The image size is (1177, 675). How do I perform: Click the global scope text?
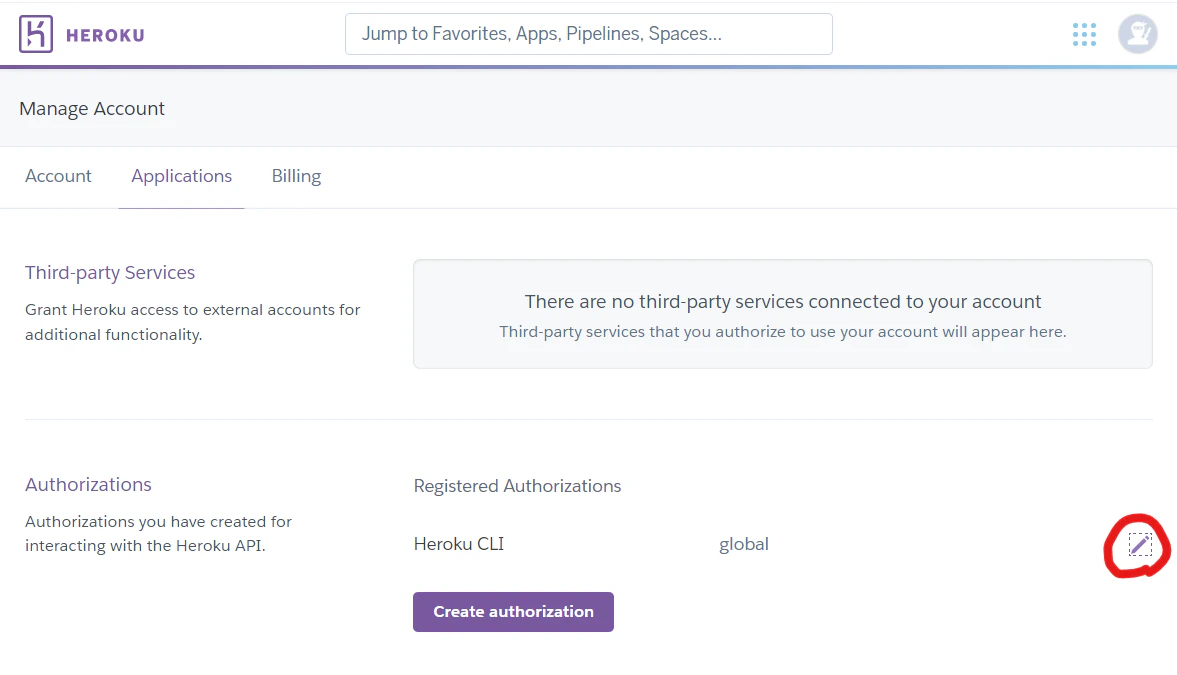744,544
